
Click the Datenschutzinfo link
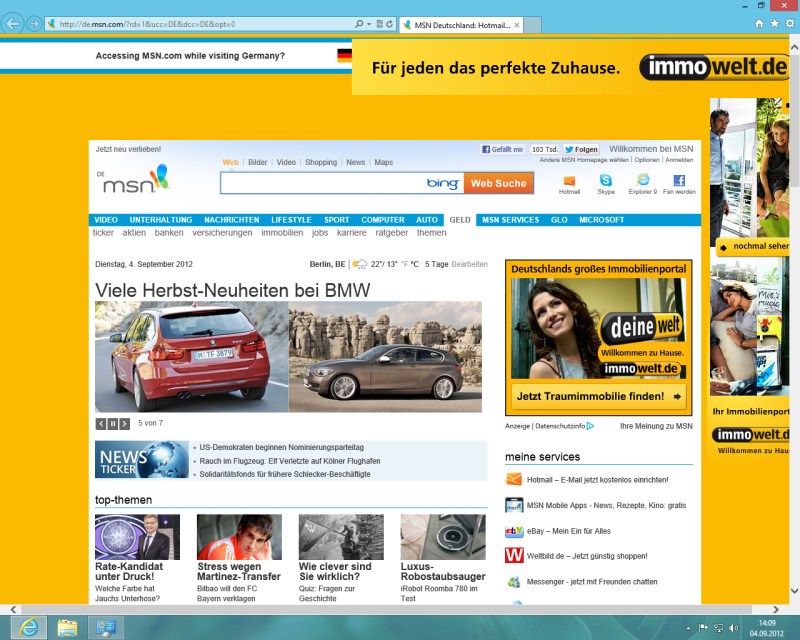(560, 426)
